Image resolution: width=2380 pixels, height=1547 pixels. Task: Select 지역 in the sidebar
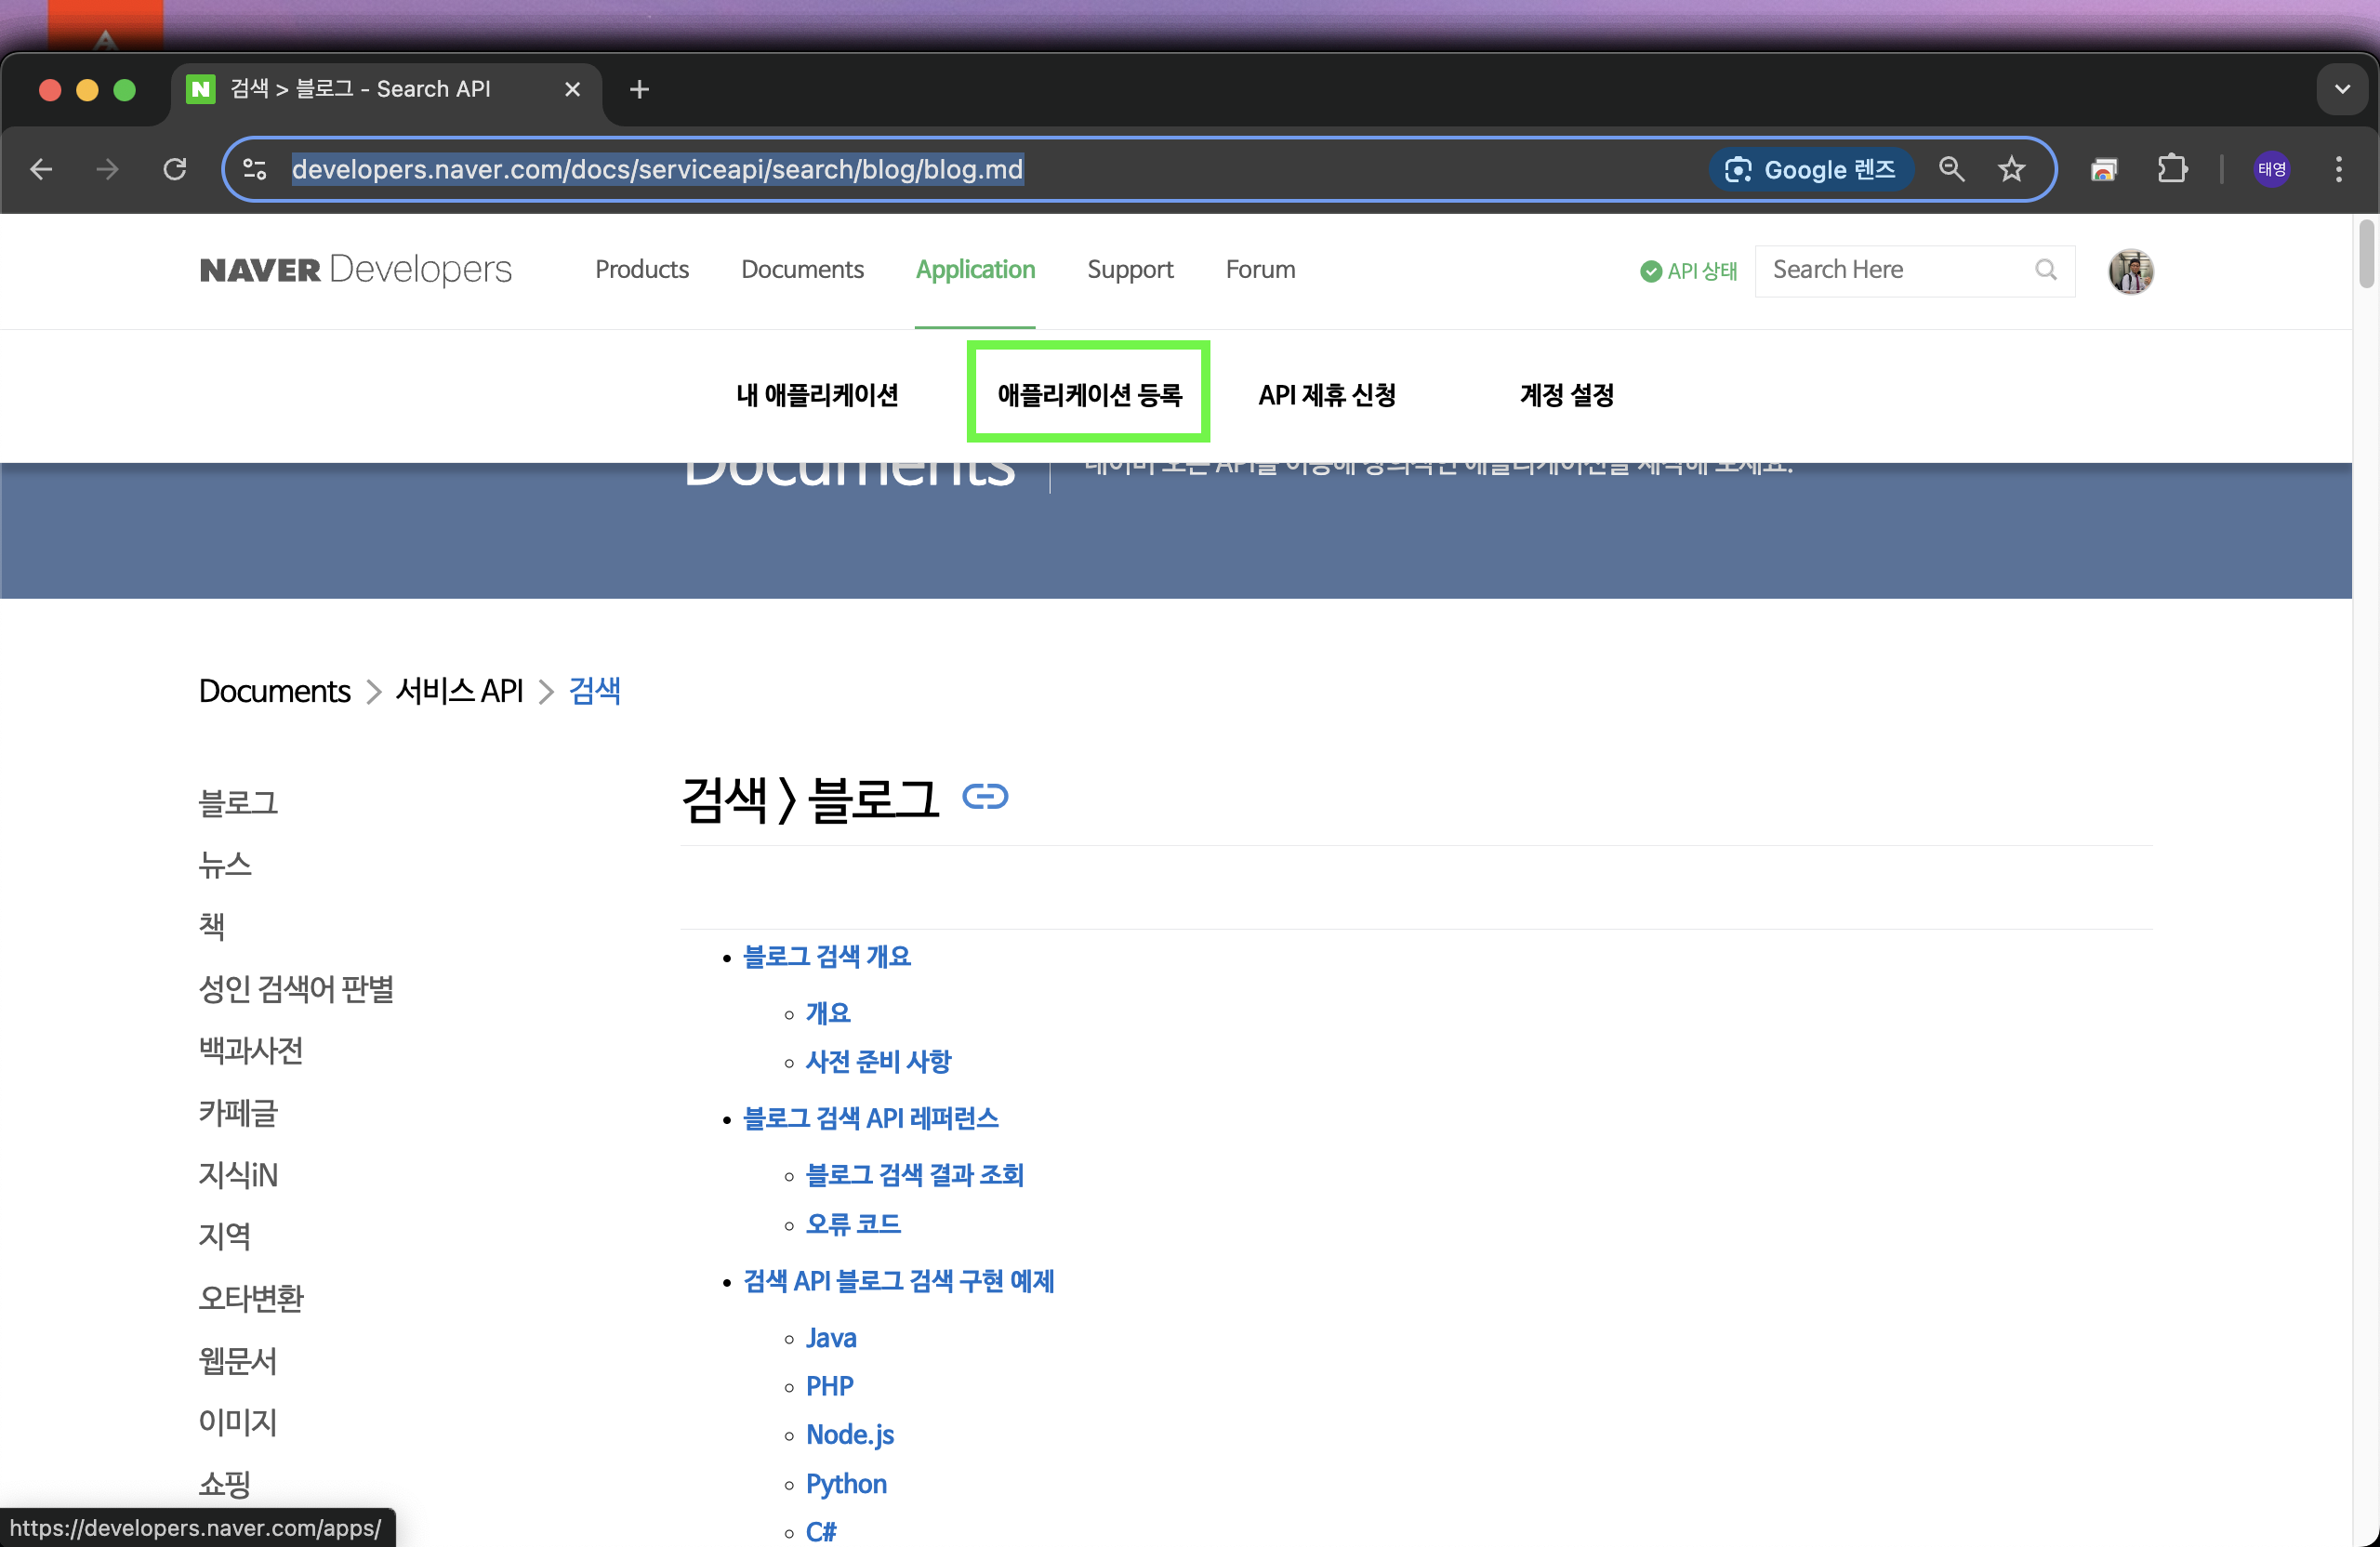[225, 1237]
